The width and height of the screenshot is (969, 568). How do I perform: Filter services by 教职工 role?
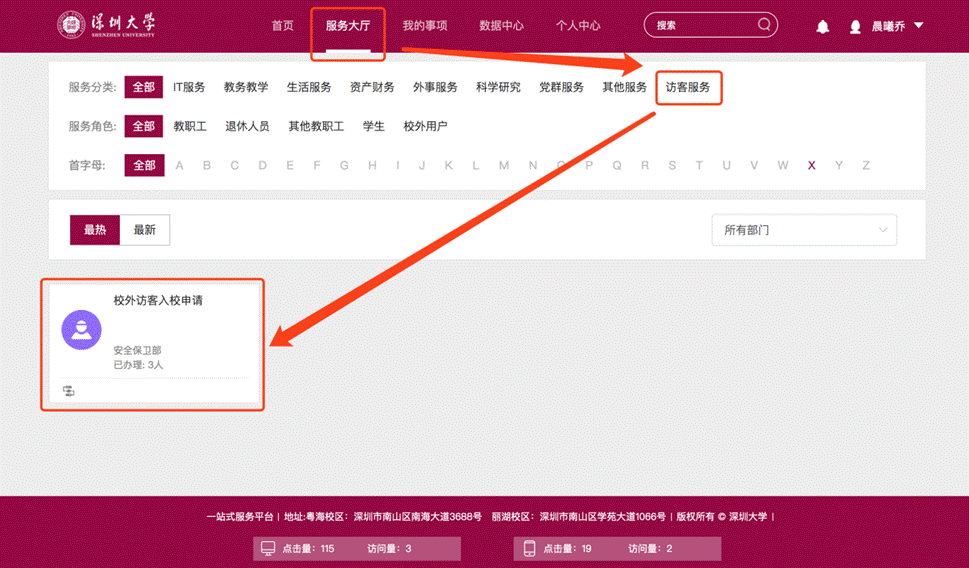click(x=190, y=126)
